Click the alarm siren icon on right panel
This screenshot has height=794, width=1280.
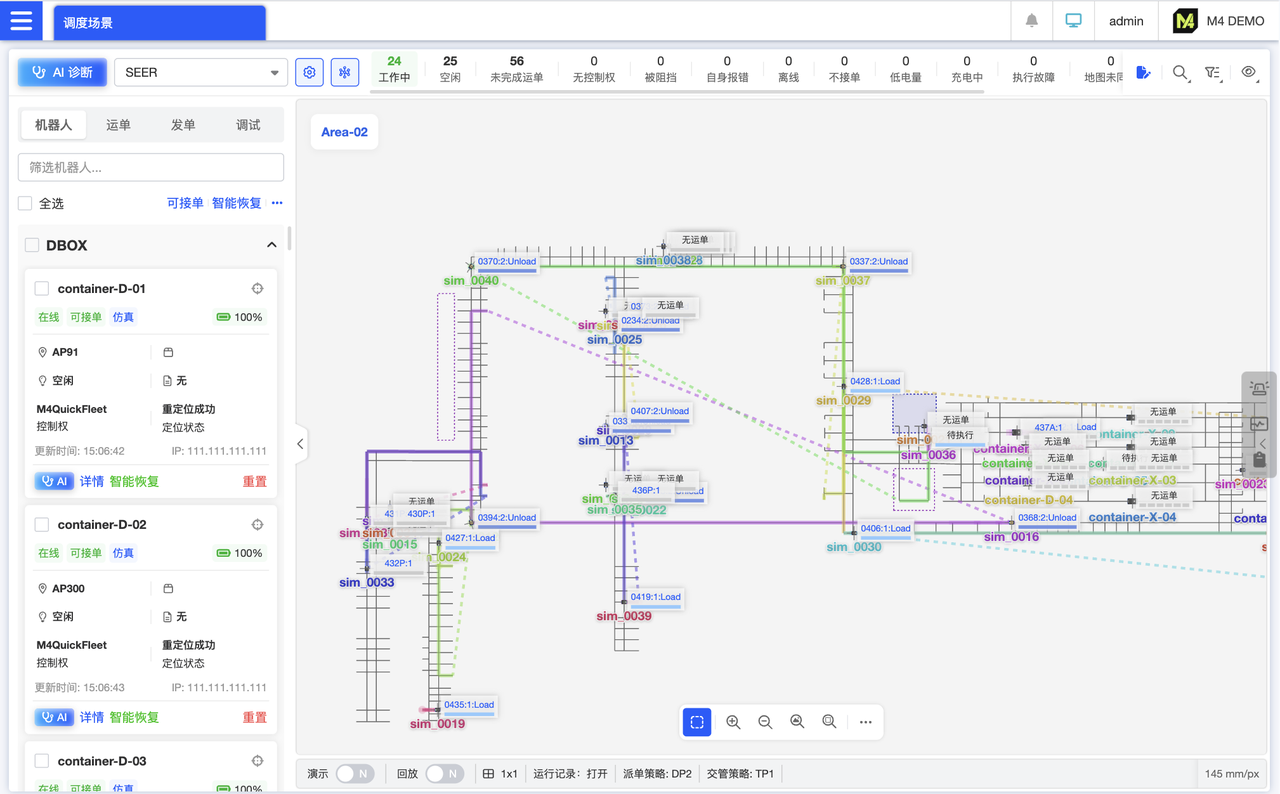pos(1259,389)
